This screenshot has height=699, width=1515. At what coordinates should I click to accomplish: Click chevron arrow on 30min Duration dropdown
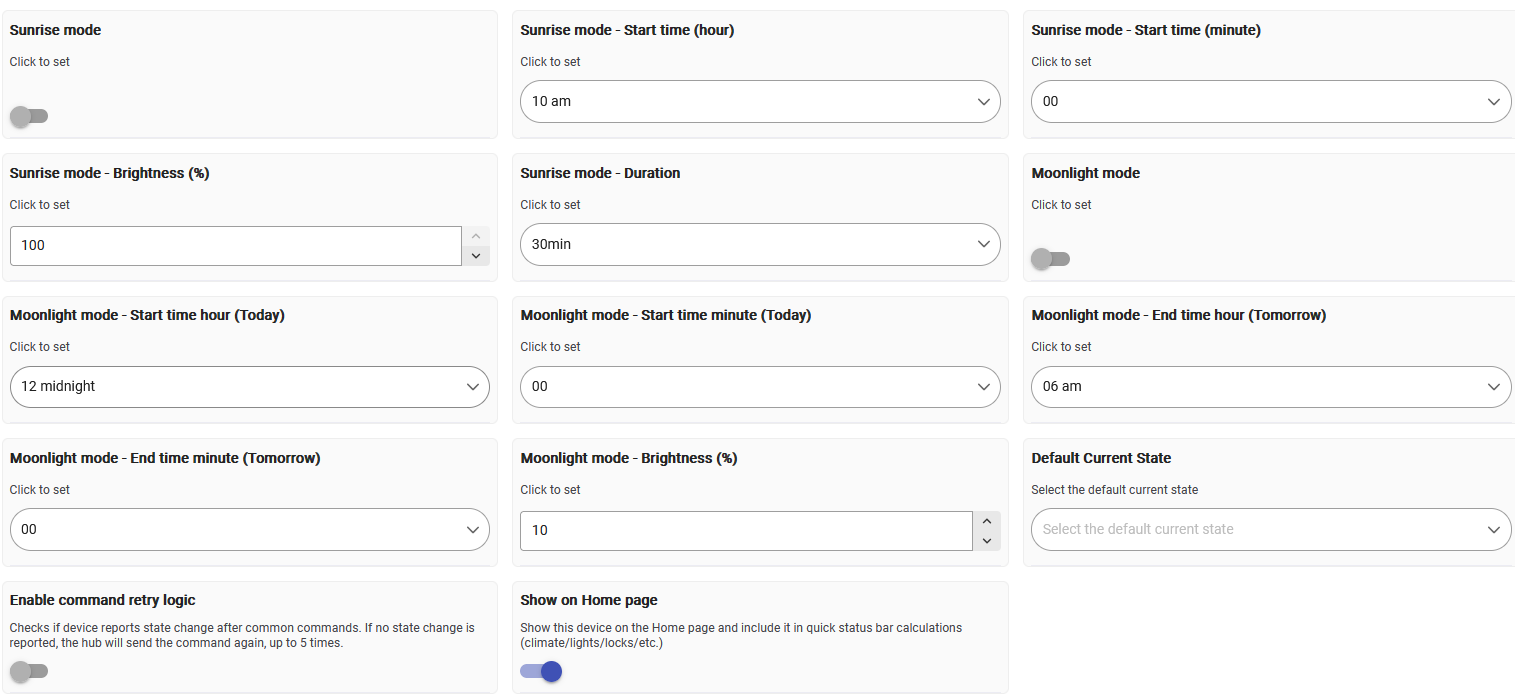pyautogui.click(x=982, y=244)
